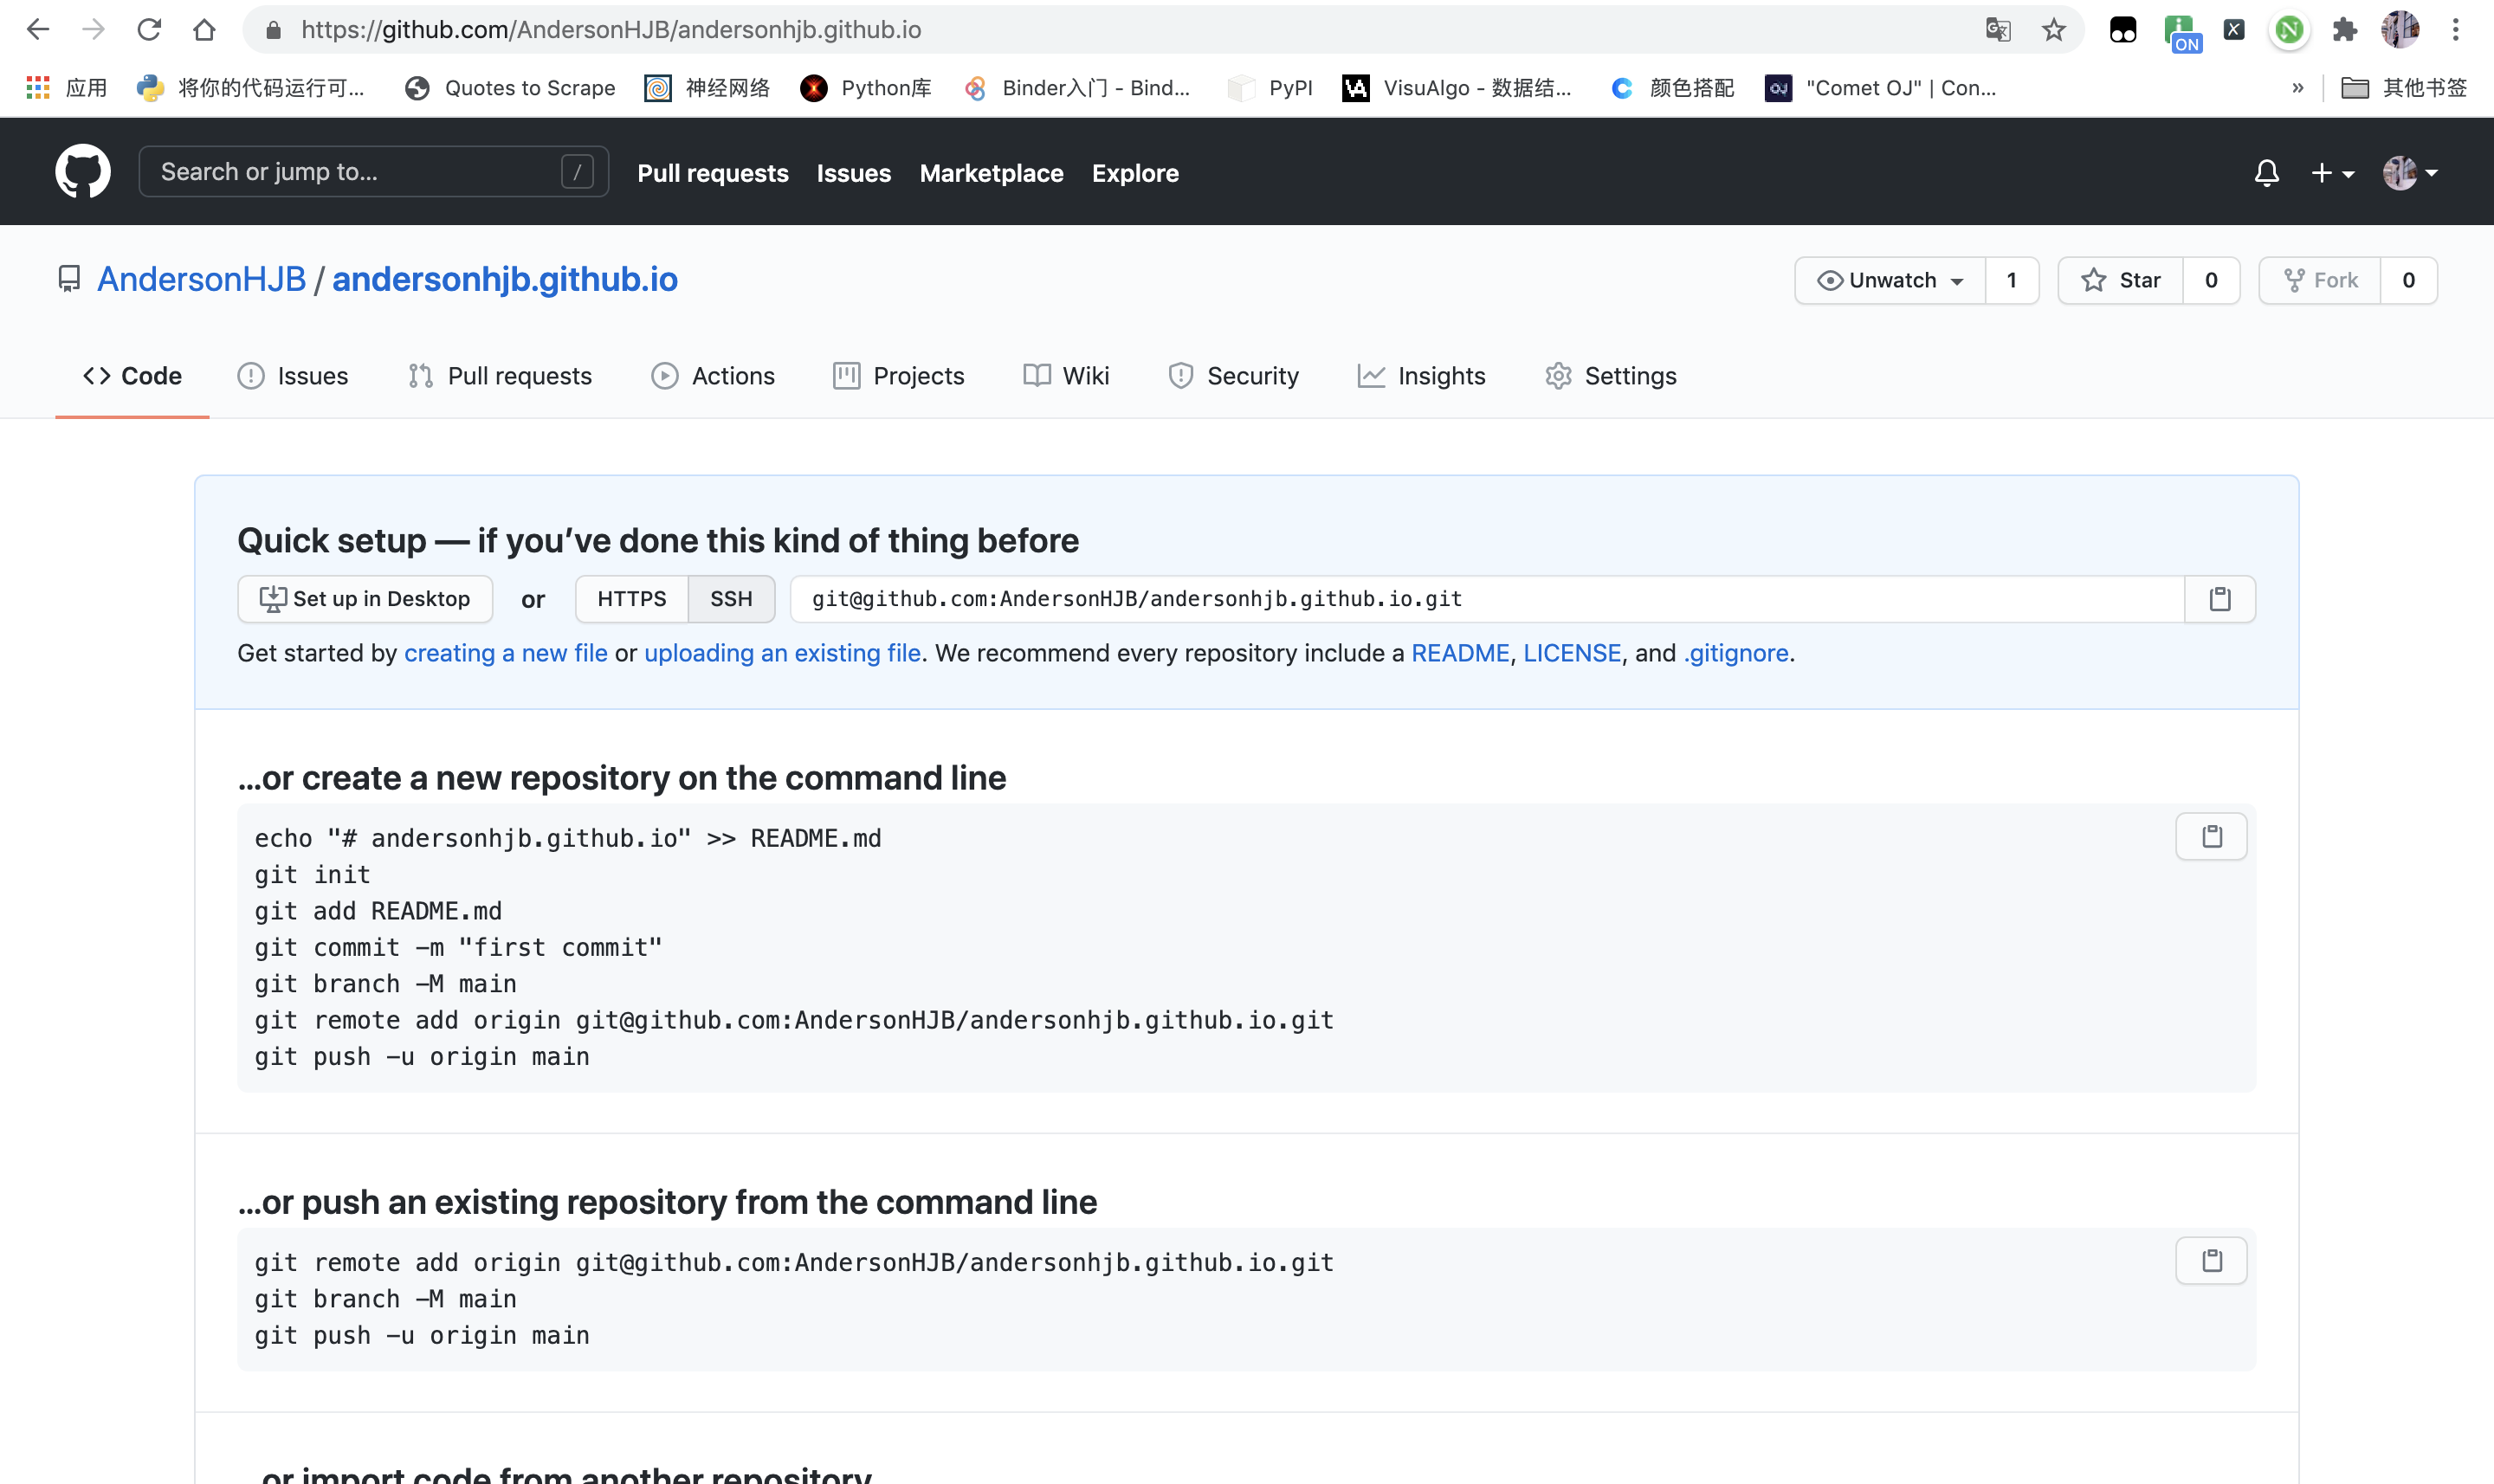Bookmark page with star icon
The height and width of the screenshot is (1484, 2494).
[x=2053, y=30]
